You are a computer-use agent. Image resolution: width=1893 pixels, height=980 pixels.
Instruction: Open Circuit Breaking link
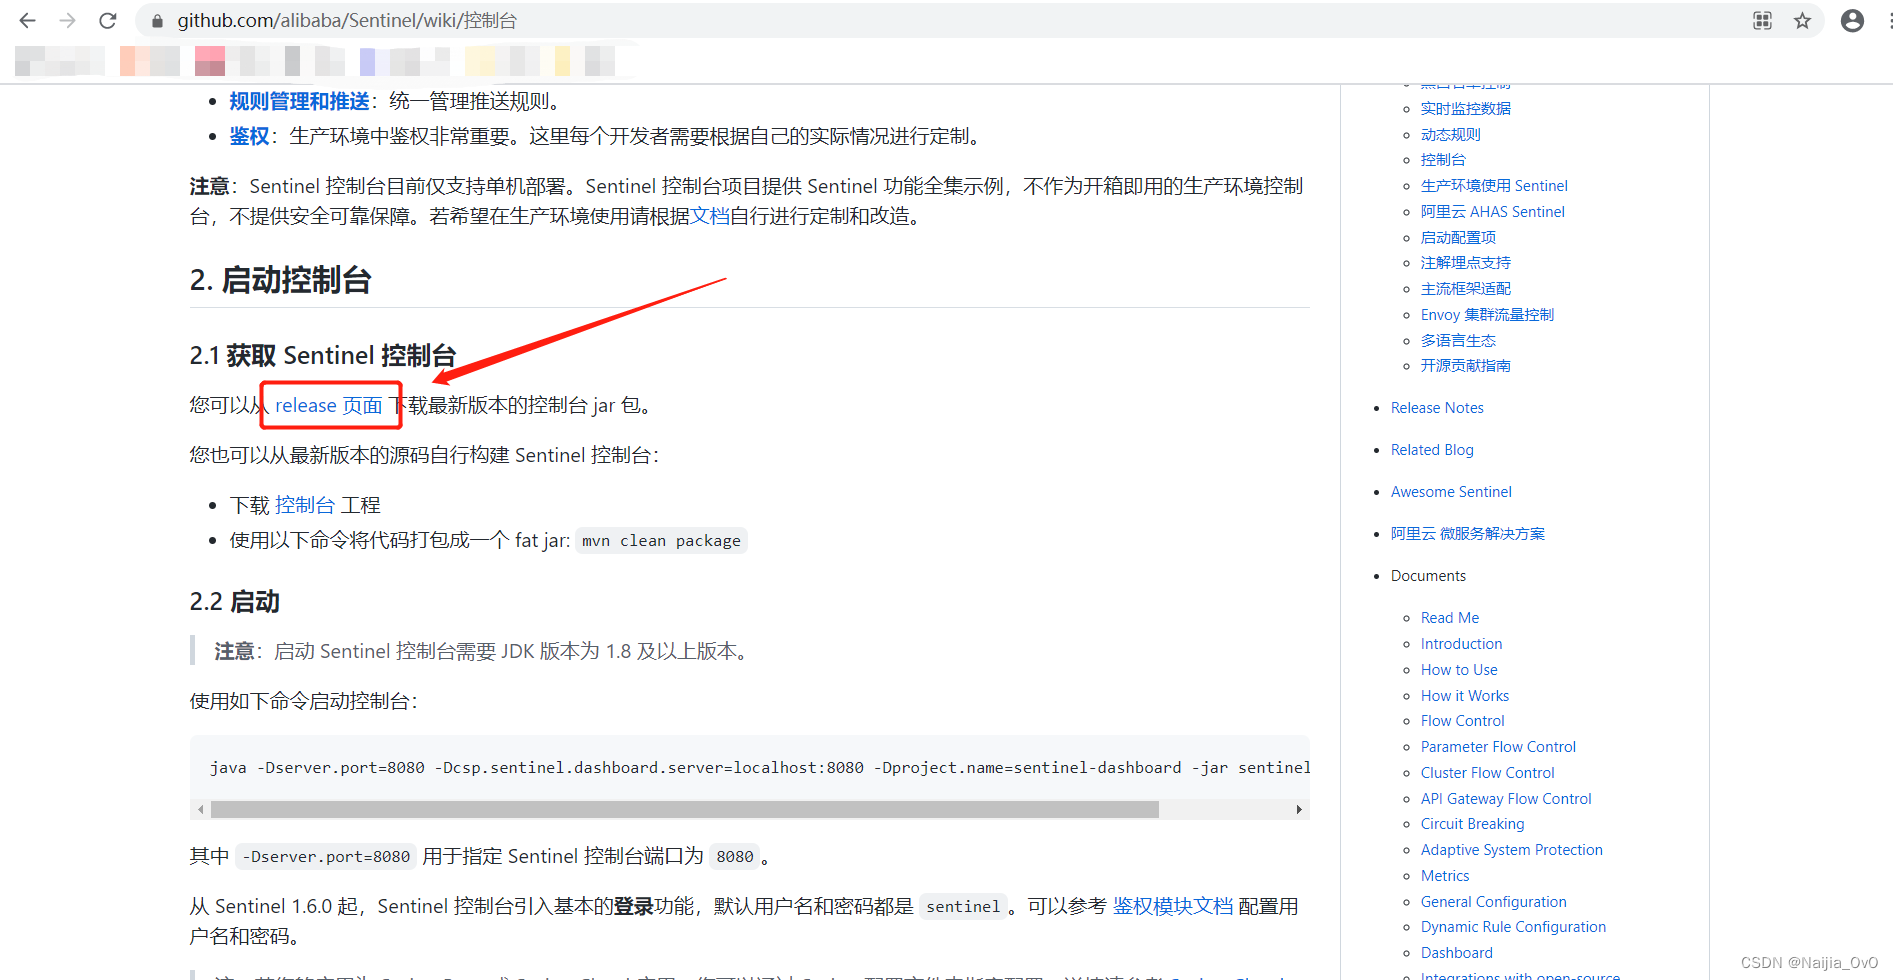tap(1472, 823)
